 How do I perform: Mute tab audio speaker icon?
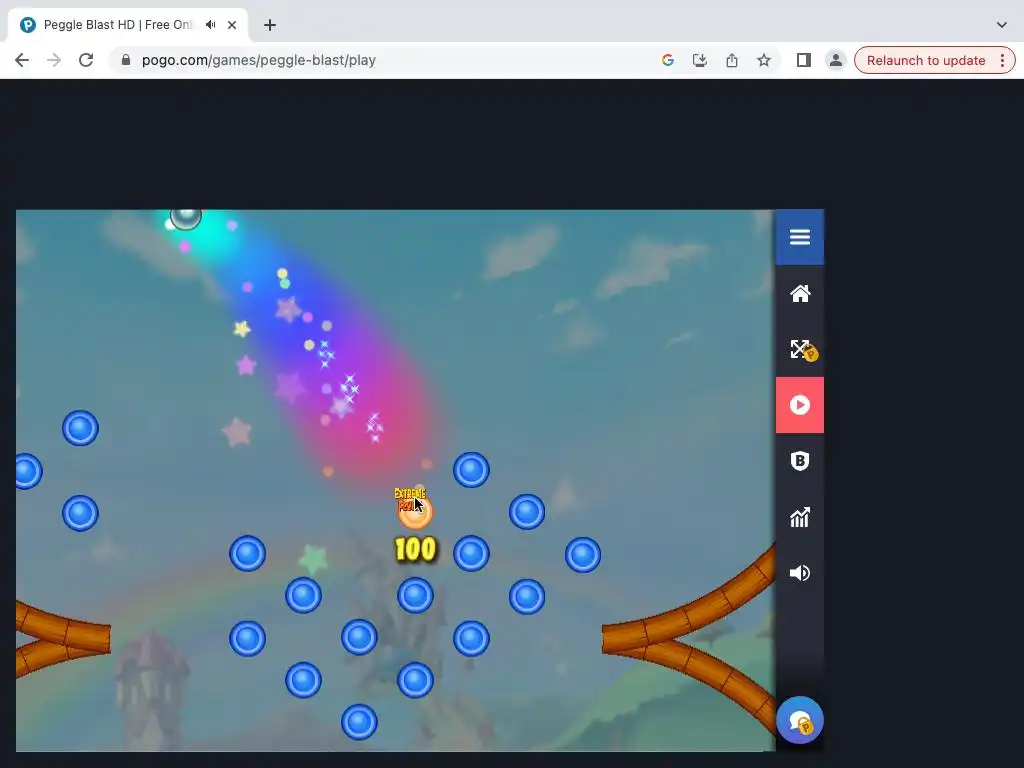coord(210,25)
